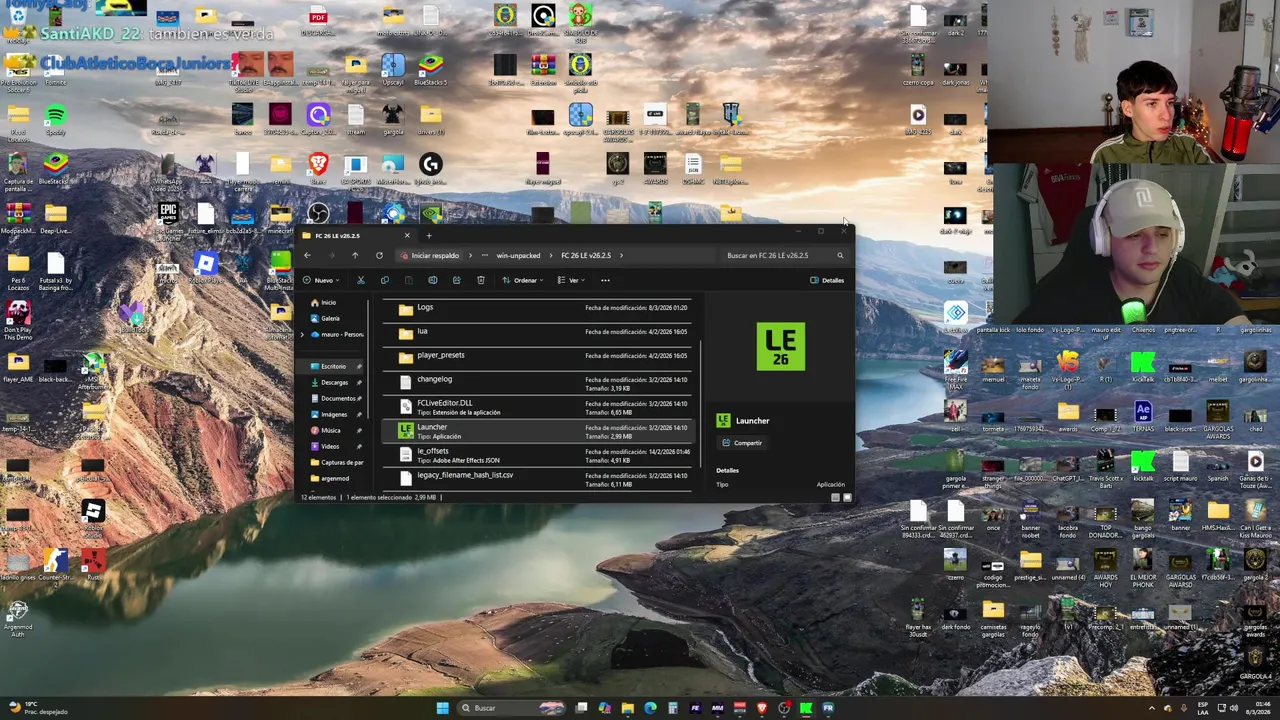Toggle the Detalles pane button
Viewport: 1280px width, 720px height.
(x=827, y=280)
